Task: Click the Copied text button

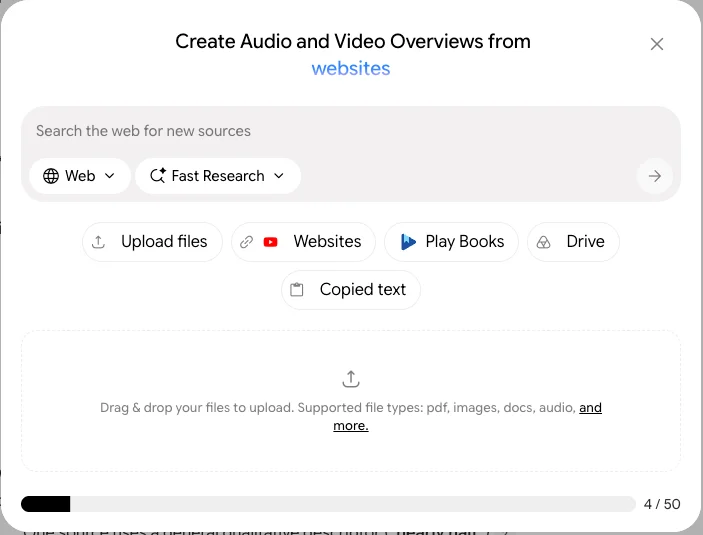Action: 351,290
